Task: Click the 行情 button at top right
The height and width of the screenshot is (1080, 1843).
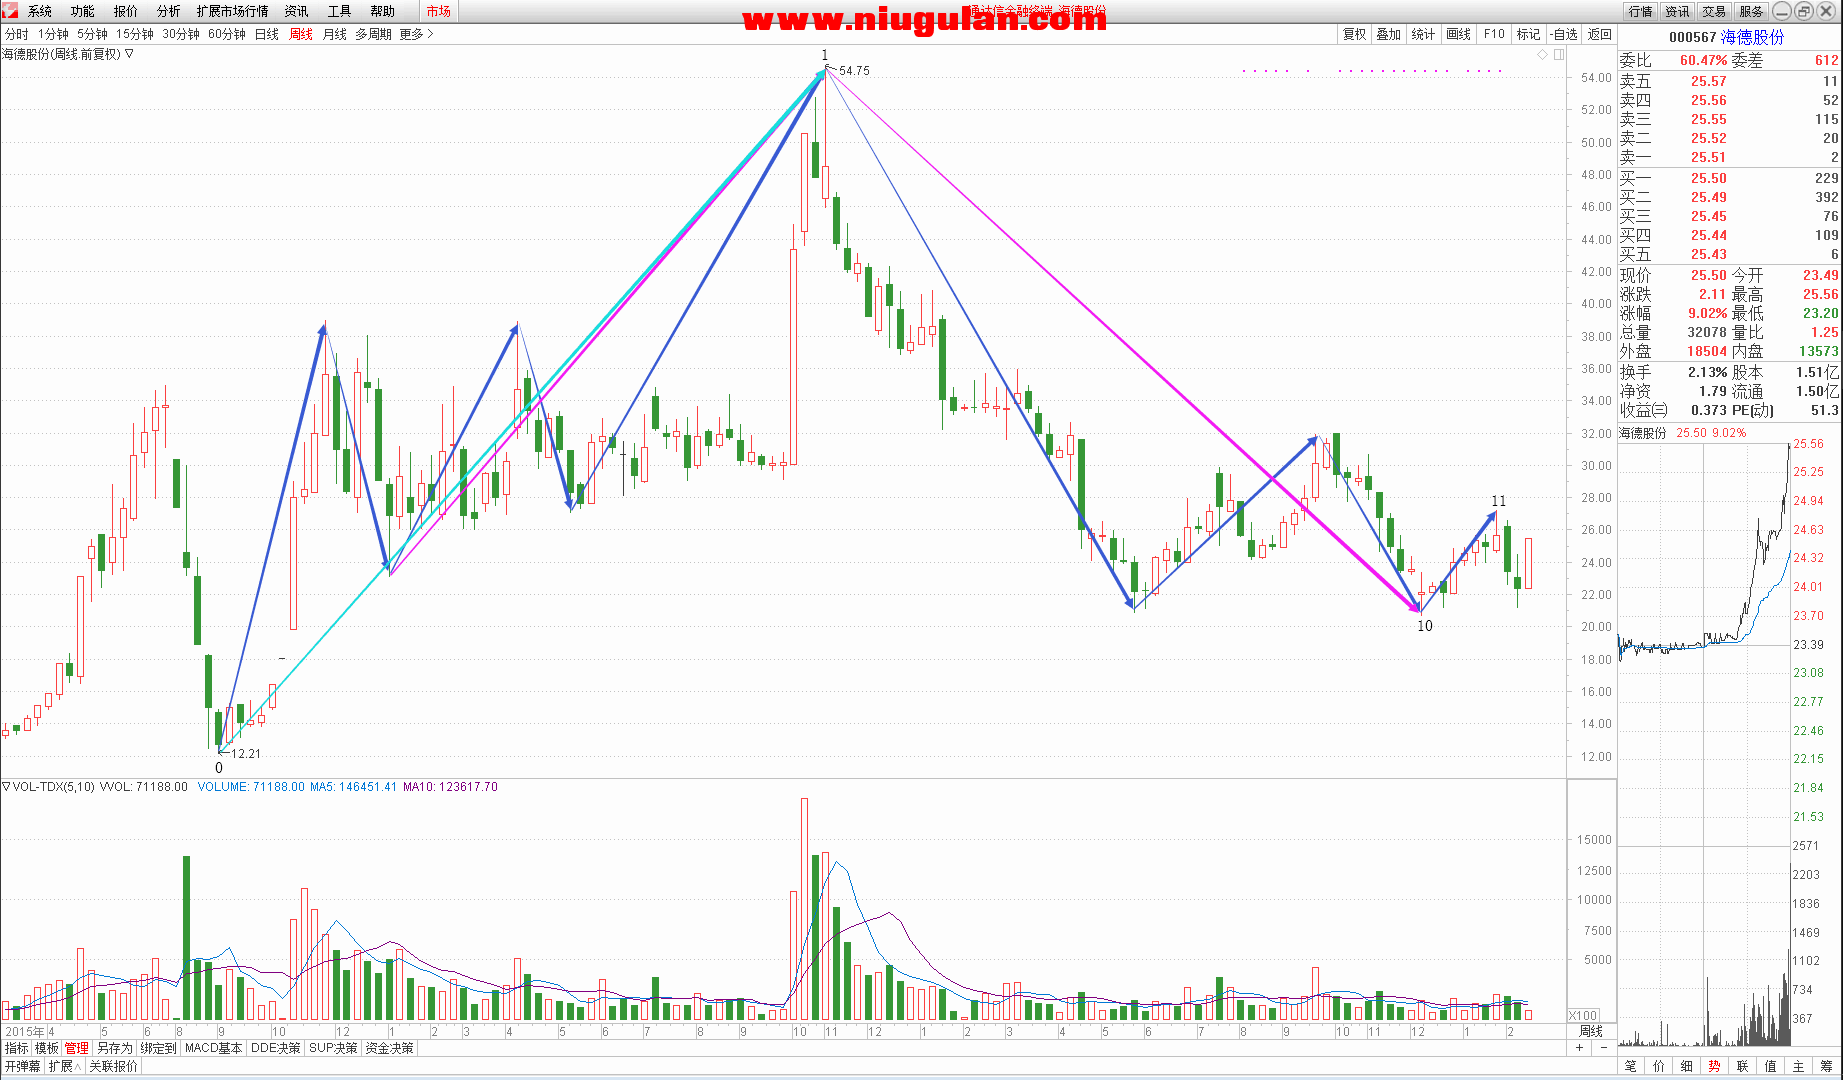Action: [1640, 11]
